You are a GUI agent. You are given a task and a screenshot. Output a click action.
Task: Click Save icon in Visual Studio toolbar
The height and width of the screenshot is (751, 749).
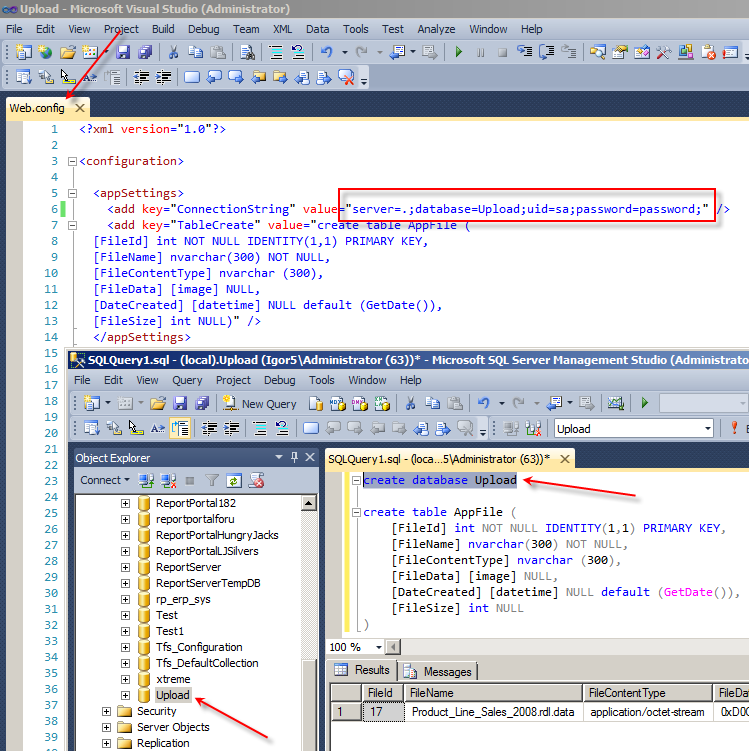click(x=123, y=52)
